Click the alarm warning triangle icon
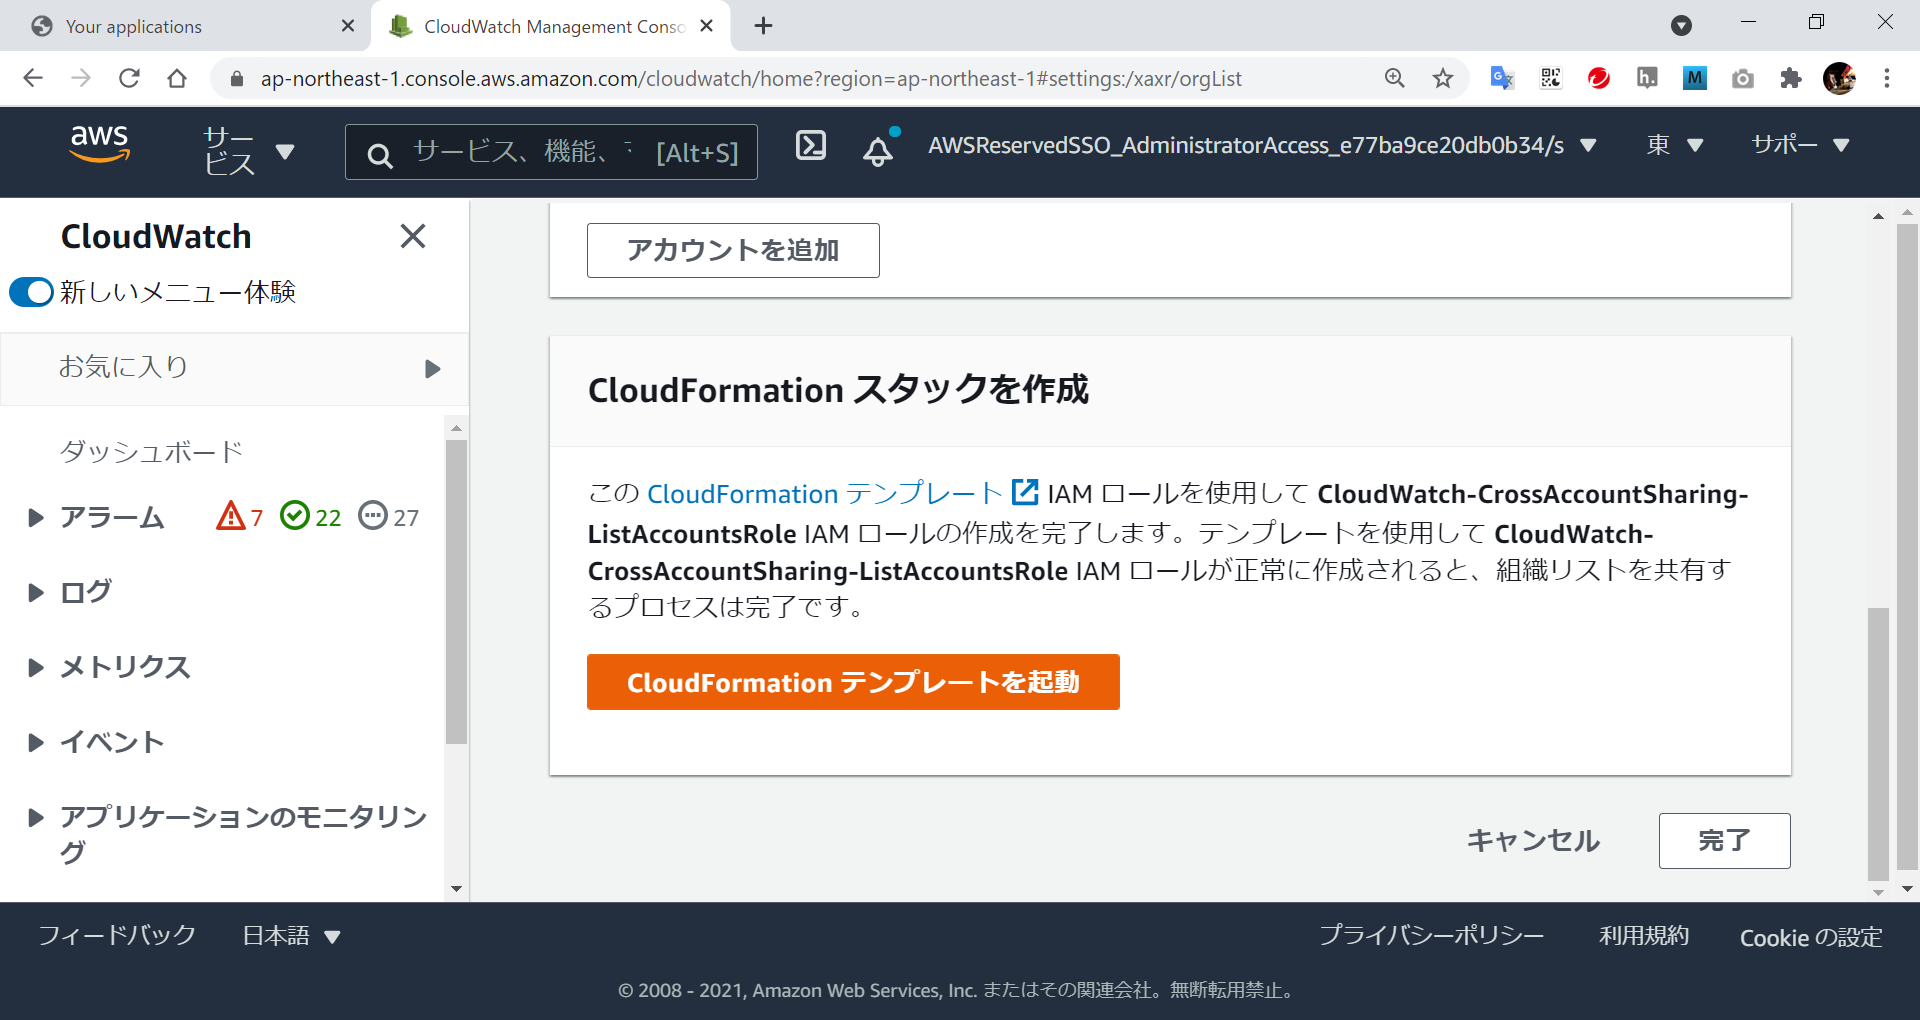The height and width of the screenshot is (1020, 1920). pos(231,516)
